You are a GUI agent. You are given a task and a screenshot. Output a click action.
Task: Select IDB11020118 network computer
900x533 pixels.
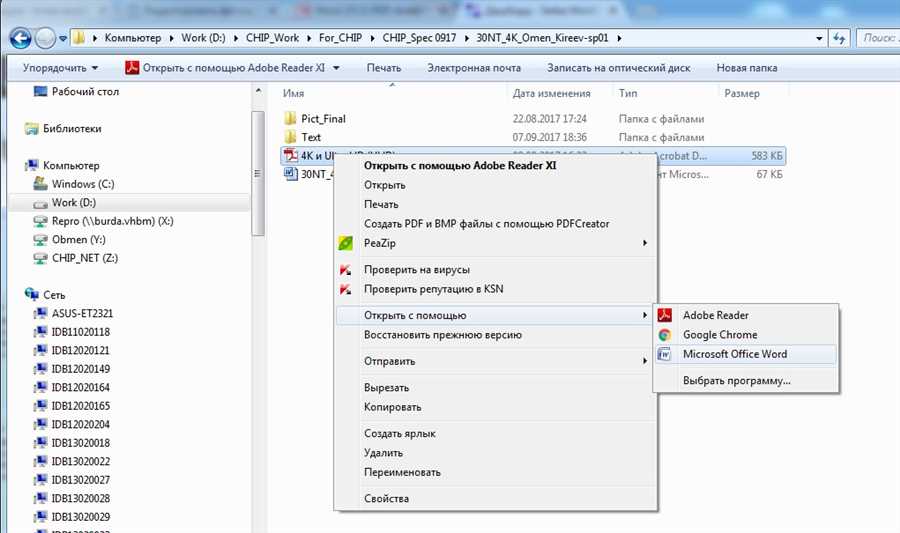[80, 332]
